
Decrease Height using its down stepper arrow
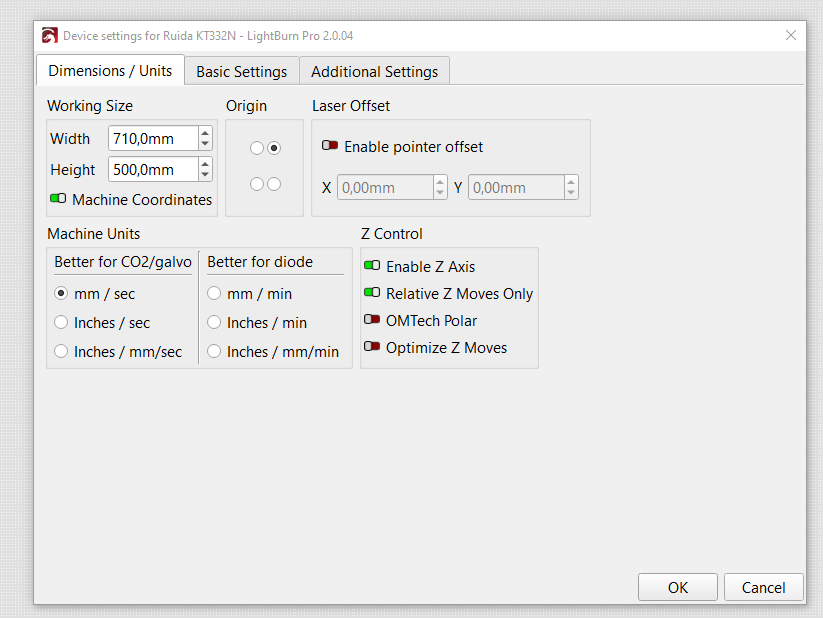point(204,174)
